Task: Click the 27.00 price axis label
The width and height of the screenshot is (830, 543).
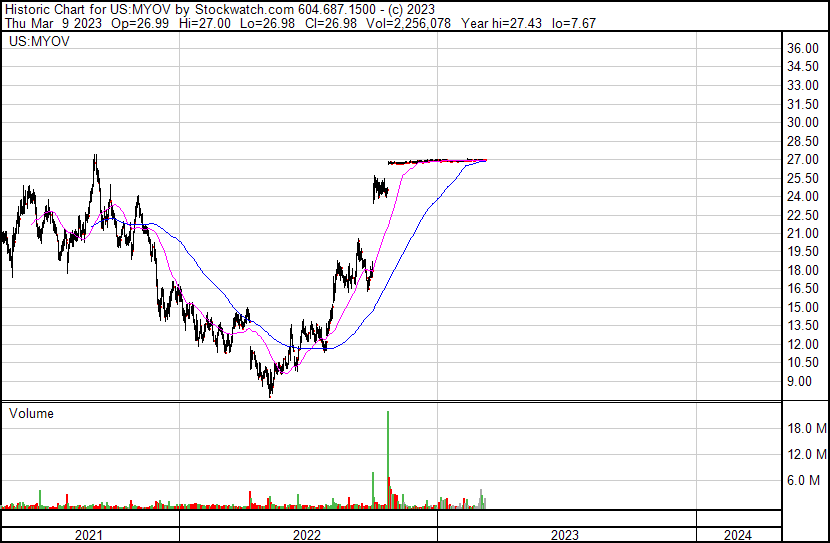Action: (x=803, y=160)
